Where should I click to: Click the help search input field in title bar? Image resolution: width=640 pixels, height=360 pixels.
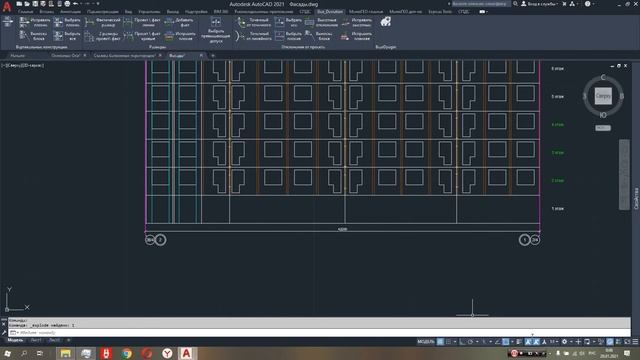pyautogui.click(x=480, y=4)
